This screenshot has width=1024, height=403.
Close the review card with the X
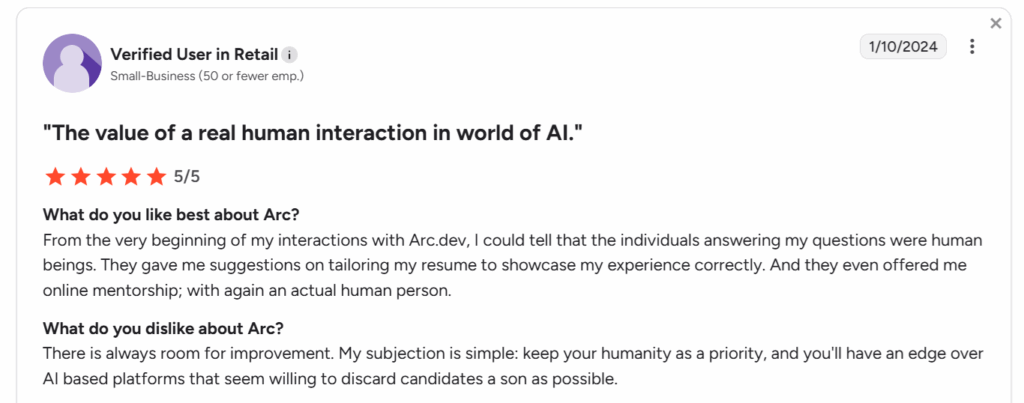point(995,24)
